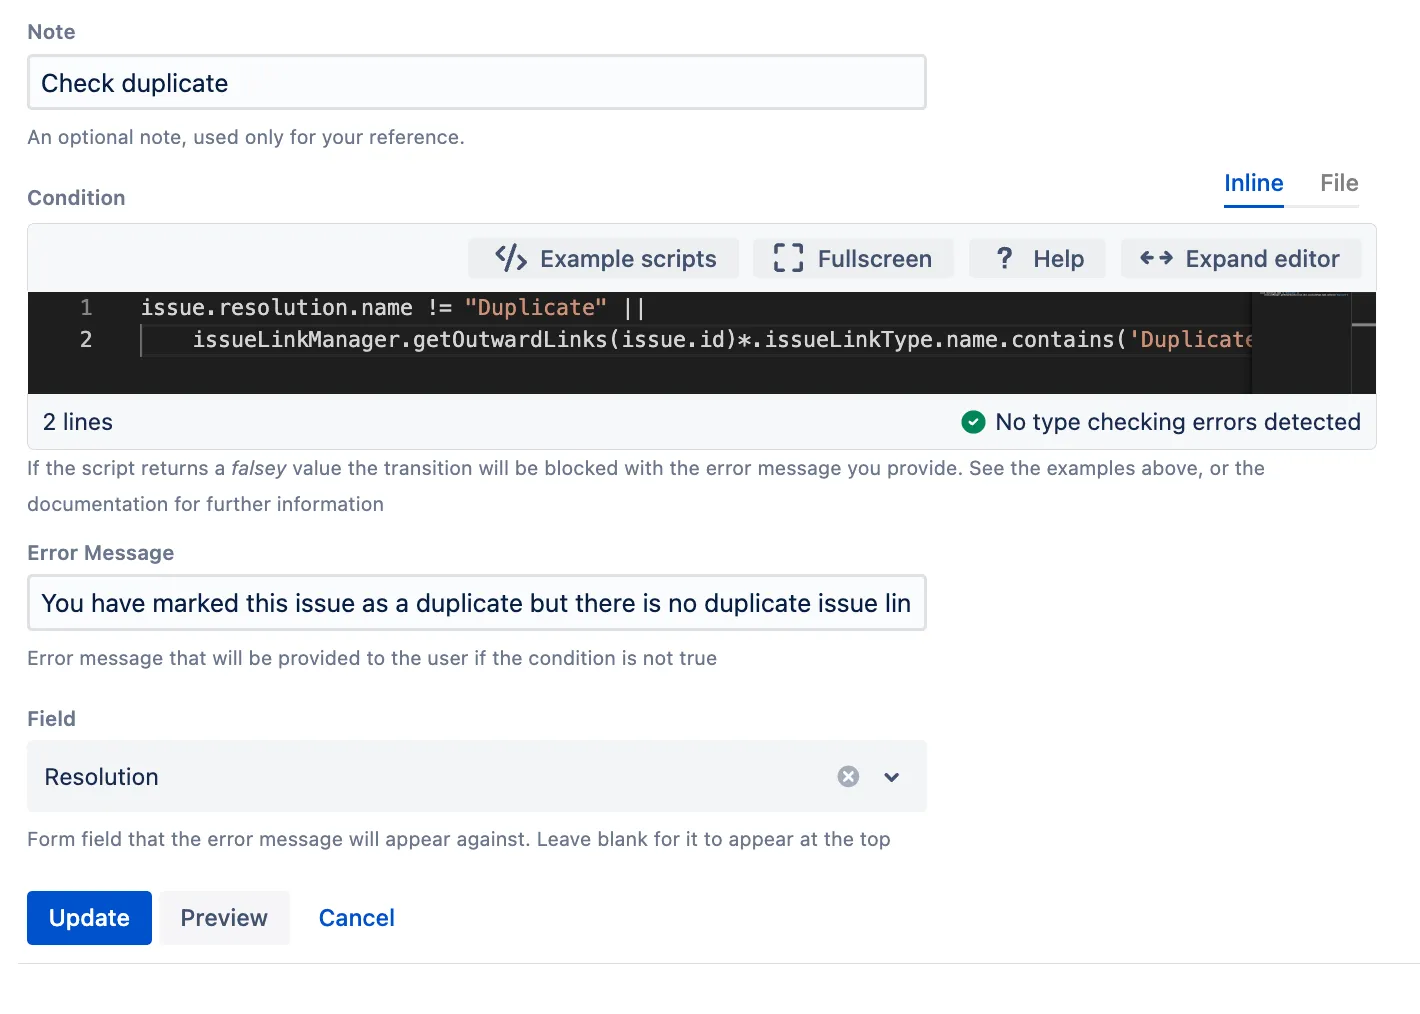Click the Error Message label
This screenshot has height=1014, width=1420.
(x=101, y=553)
